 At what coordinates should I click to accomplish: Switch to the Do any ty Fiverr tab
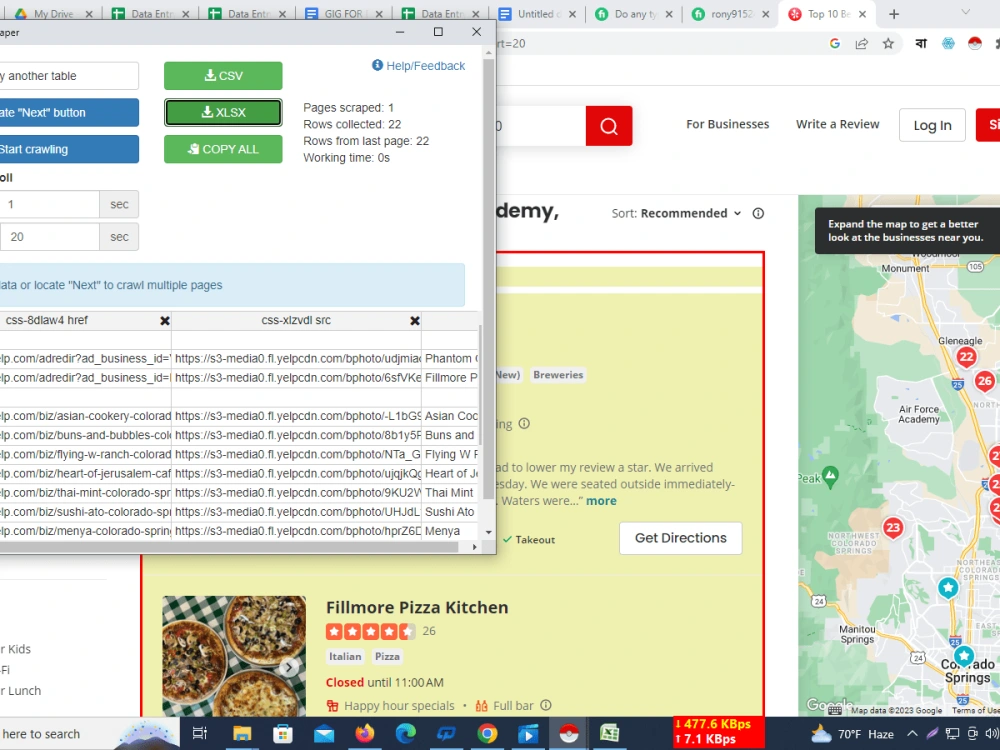634,13
